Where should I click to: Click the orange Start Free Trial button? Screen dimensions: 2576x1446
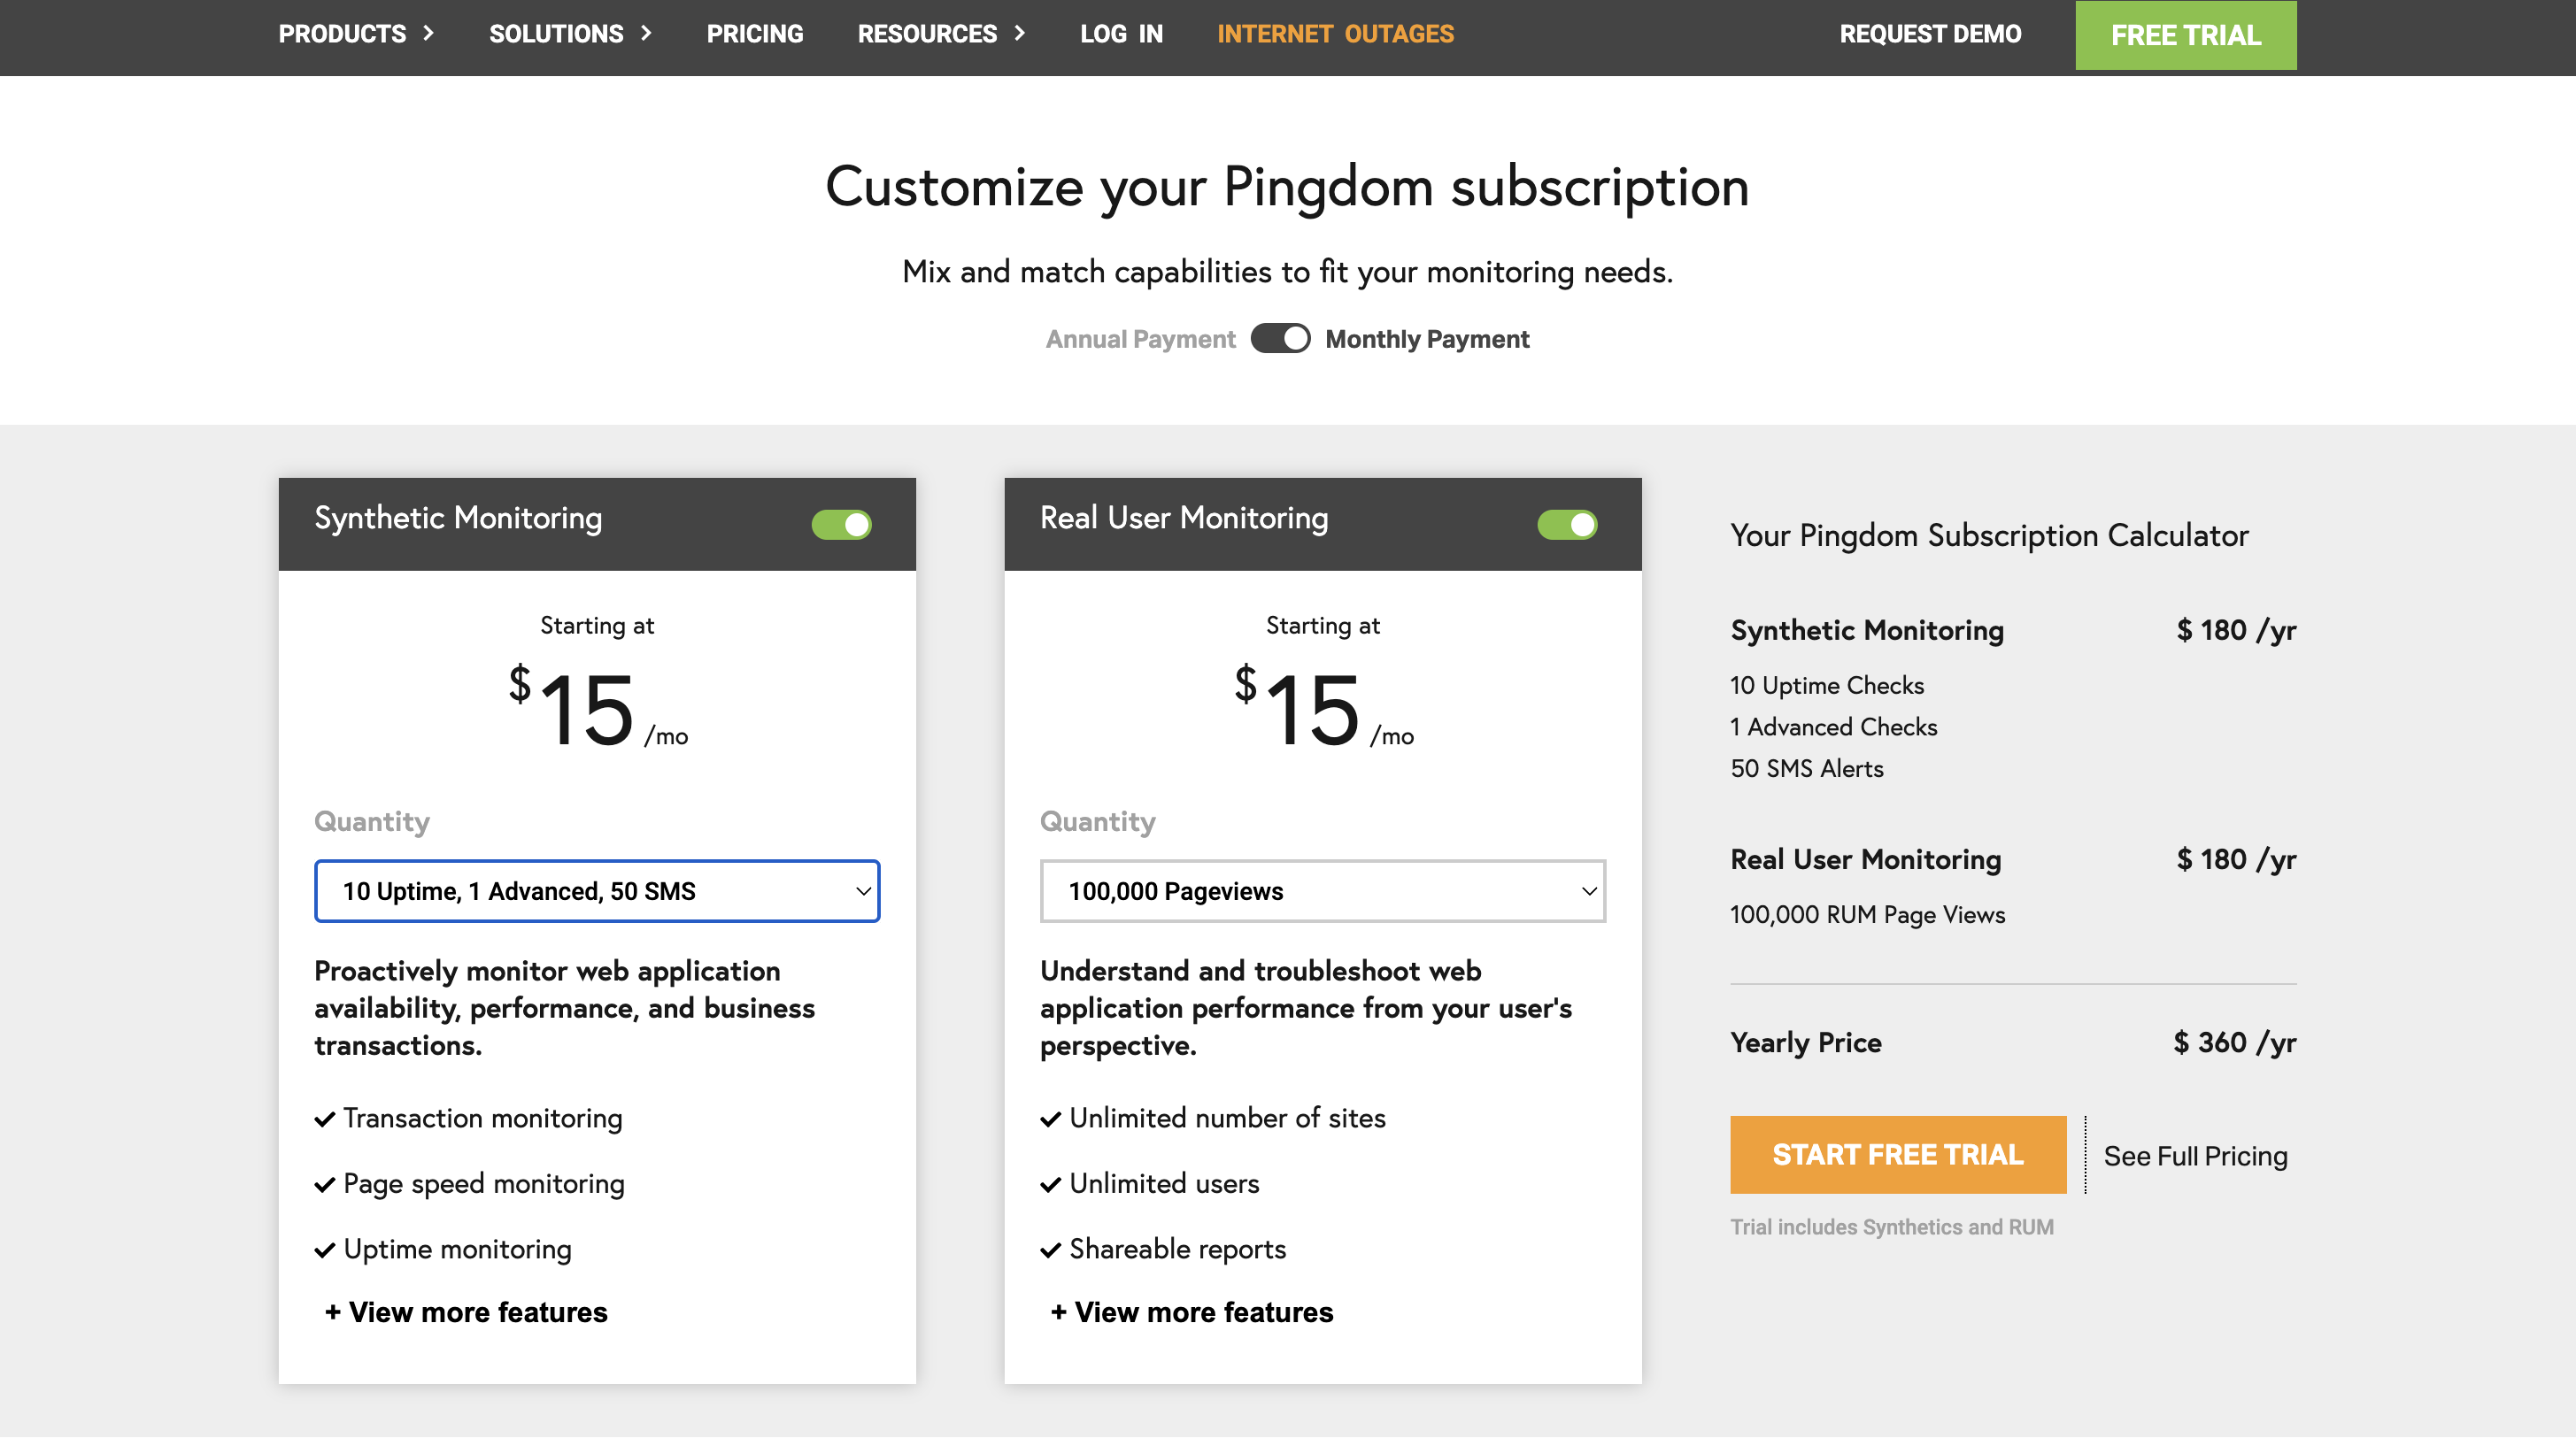coord(1898,1154)
